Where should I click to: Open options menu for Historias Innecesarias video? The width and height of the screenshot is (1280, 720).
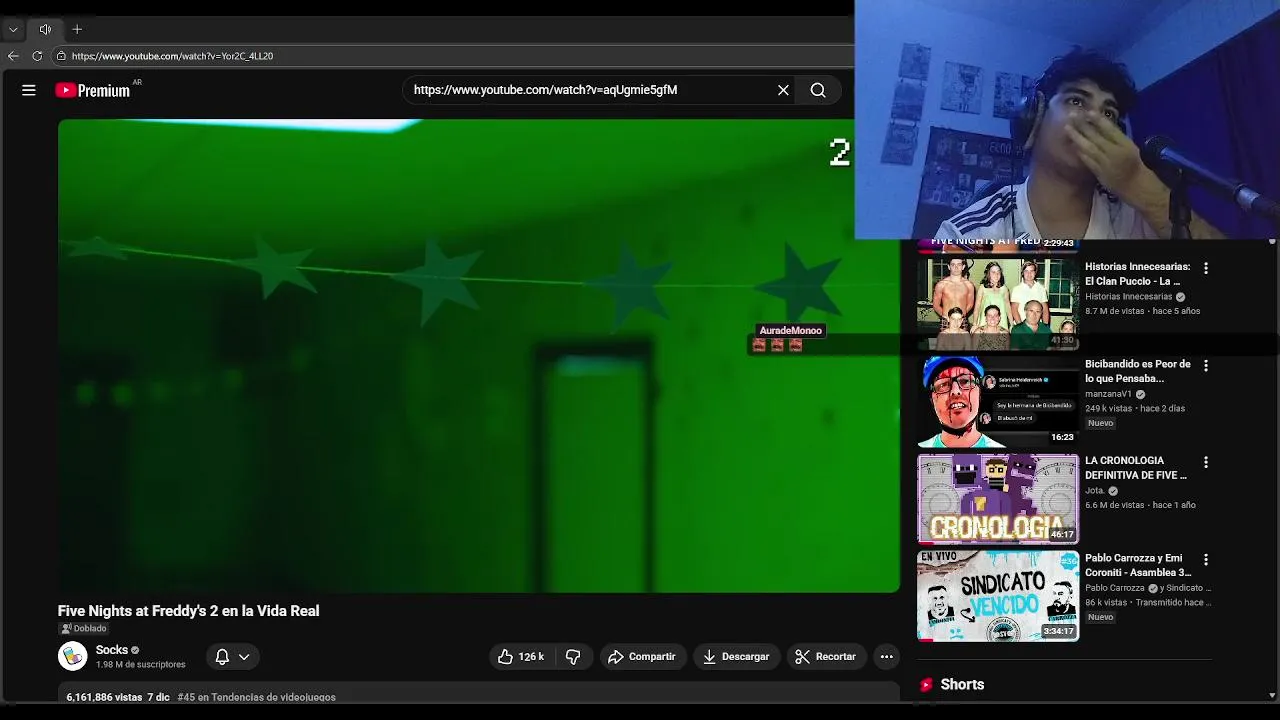point(1206,268)
